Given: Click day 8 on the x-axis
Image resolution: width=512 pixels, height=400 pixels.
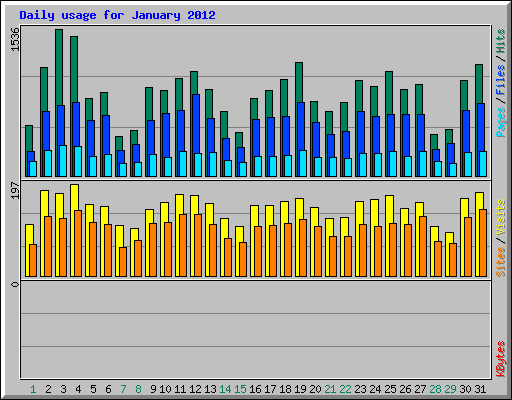Looking at the screenshot, I should click(138, 389).
